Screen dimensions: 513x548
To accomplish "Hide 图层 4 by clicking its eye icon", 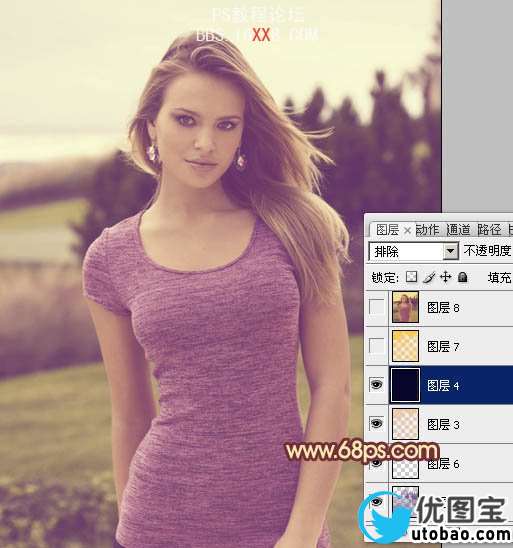I will pyautogui.click(x=377, y=385).
